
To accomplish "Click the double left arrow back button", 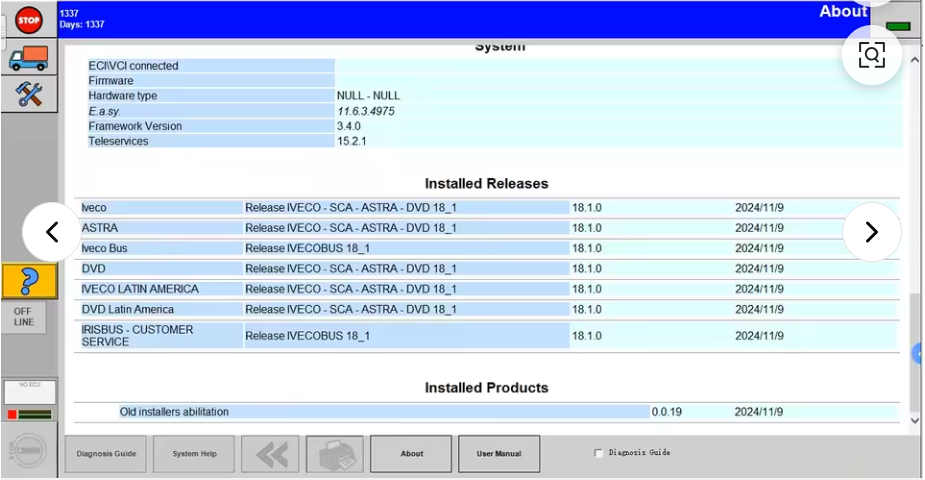I will tap(270, 454).
